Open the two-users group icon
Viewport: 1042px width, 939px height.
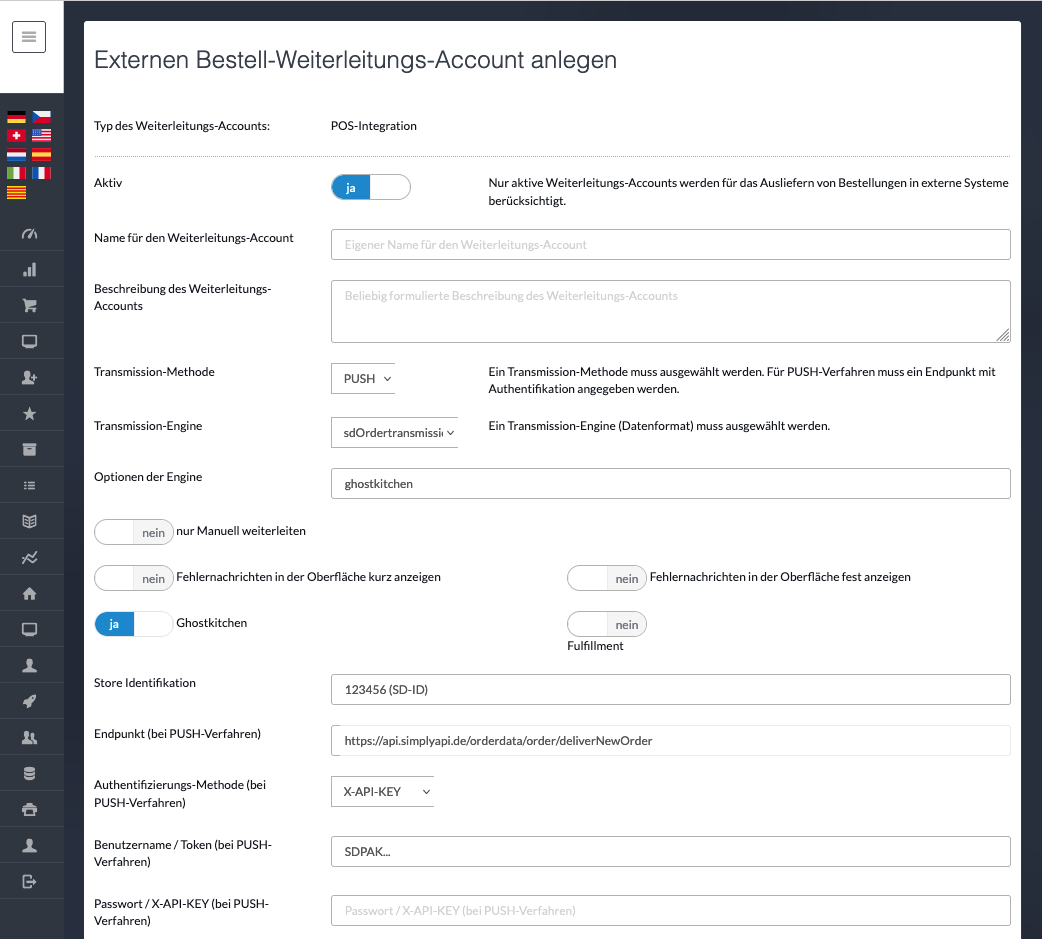tap(29, 737)
